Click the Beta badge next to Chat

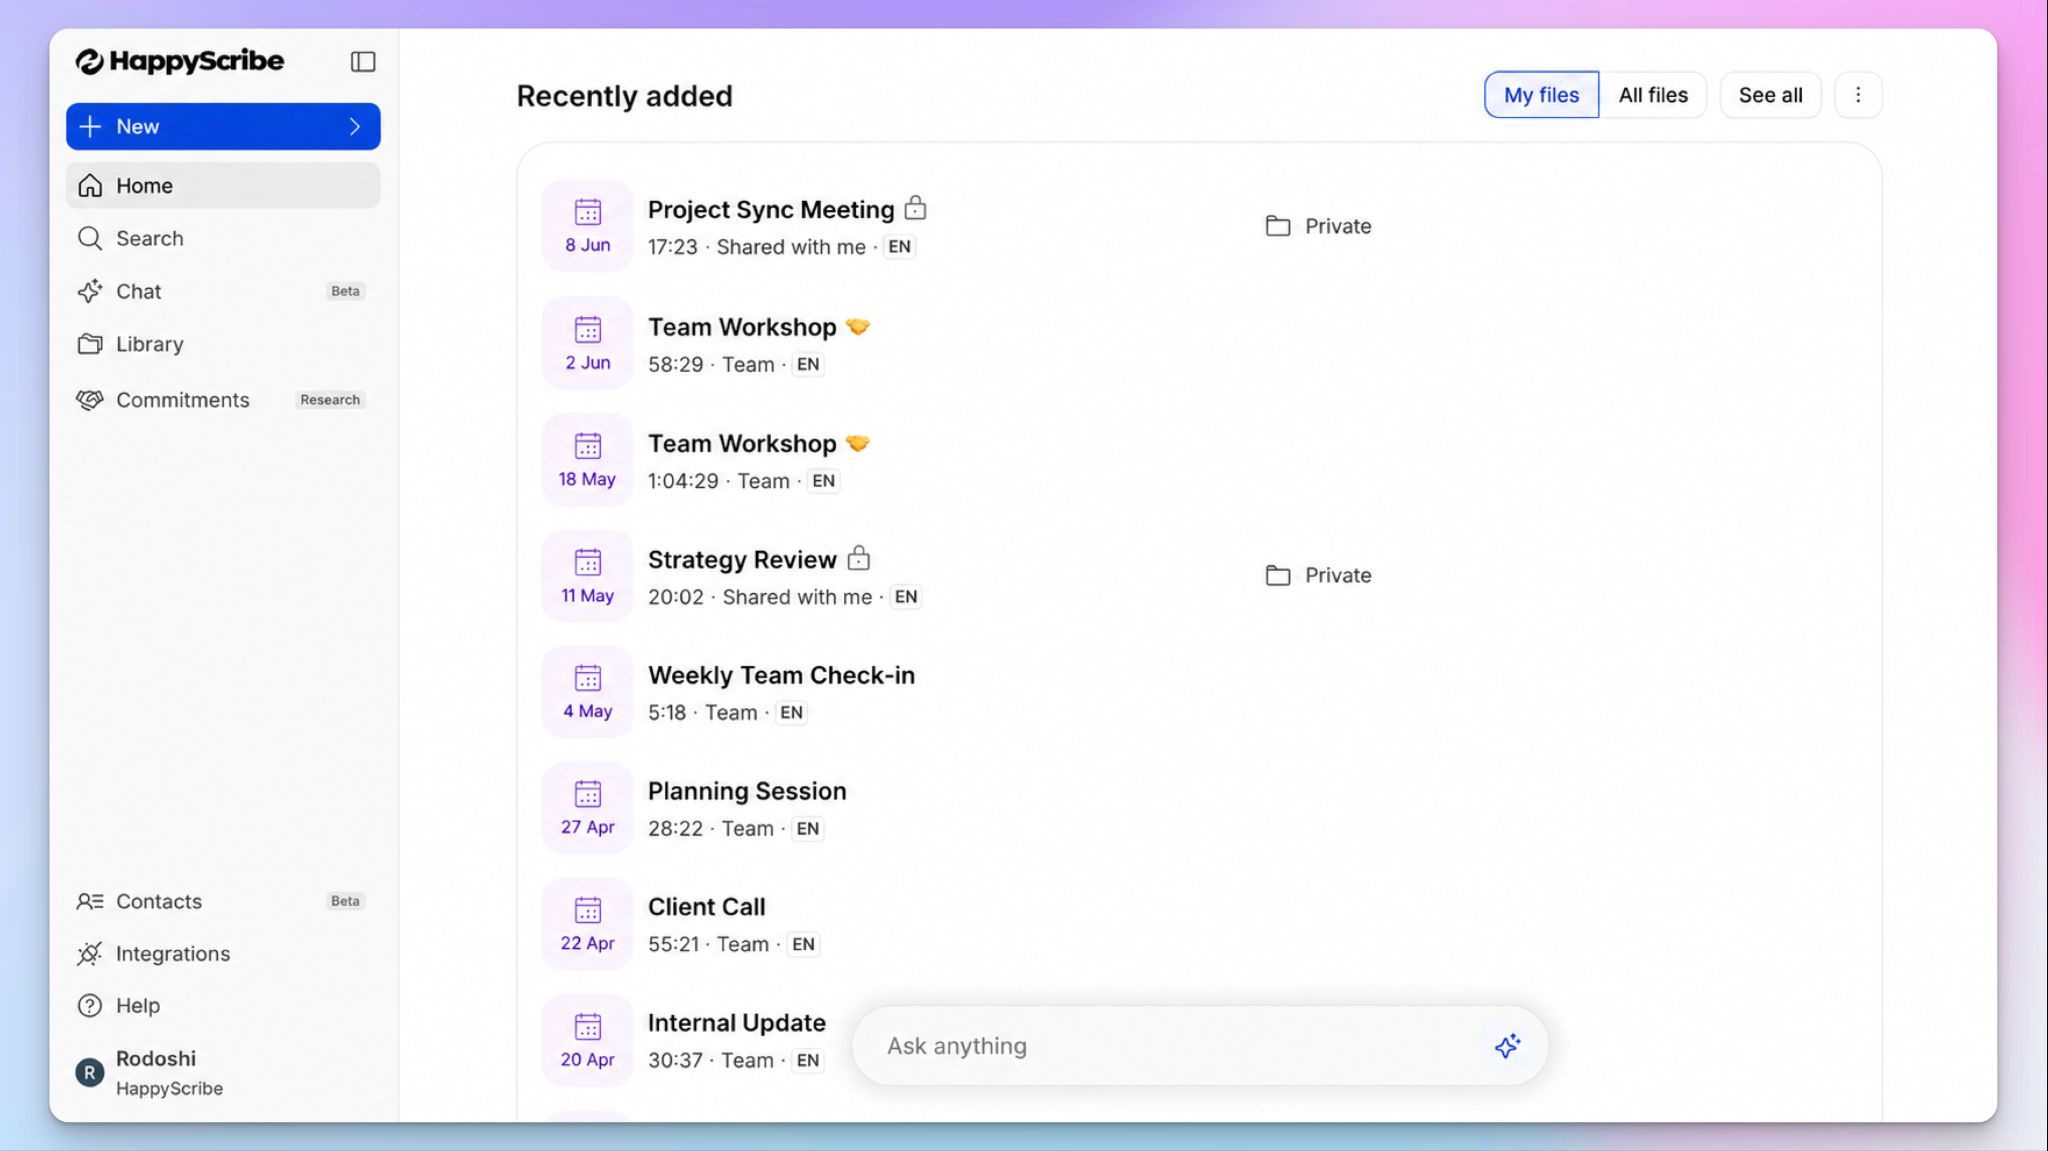click(x=345, y=291)
